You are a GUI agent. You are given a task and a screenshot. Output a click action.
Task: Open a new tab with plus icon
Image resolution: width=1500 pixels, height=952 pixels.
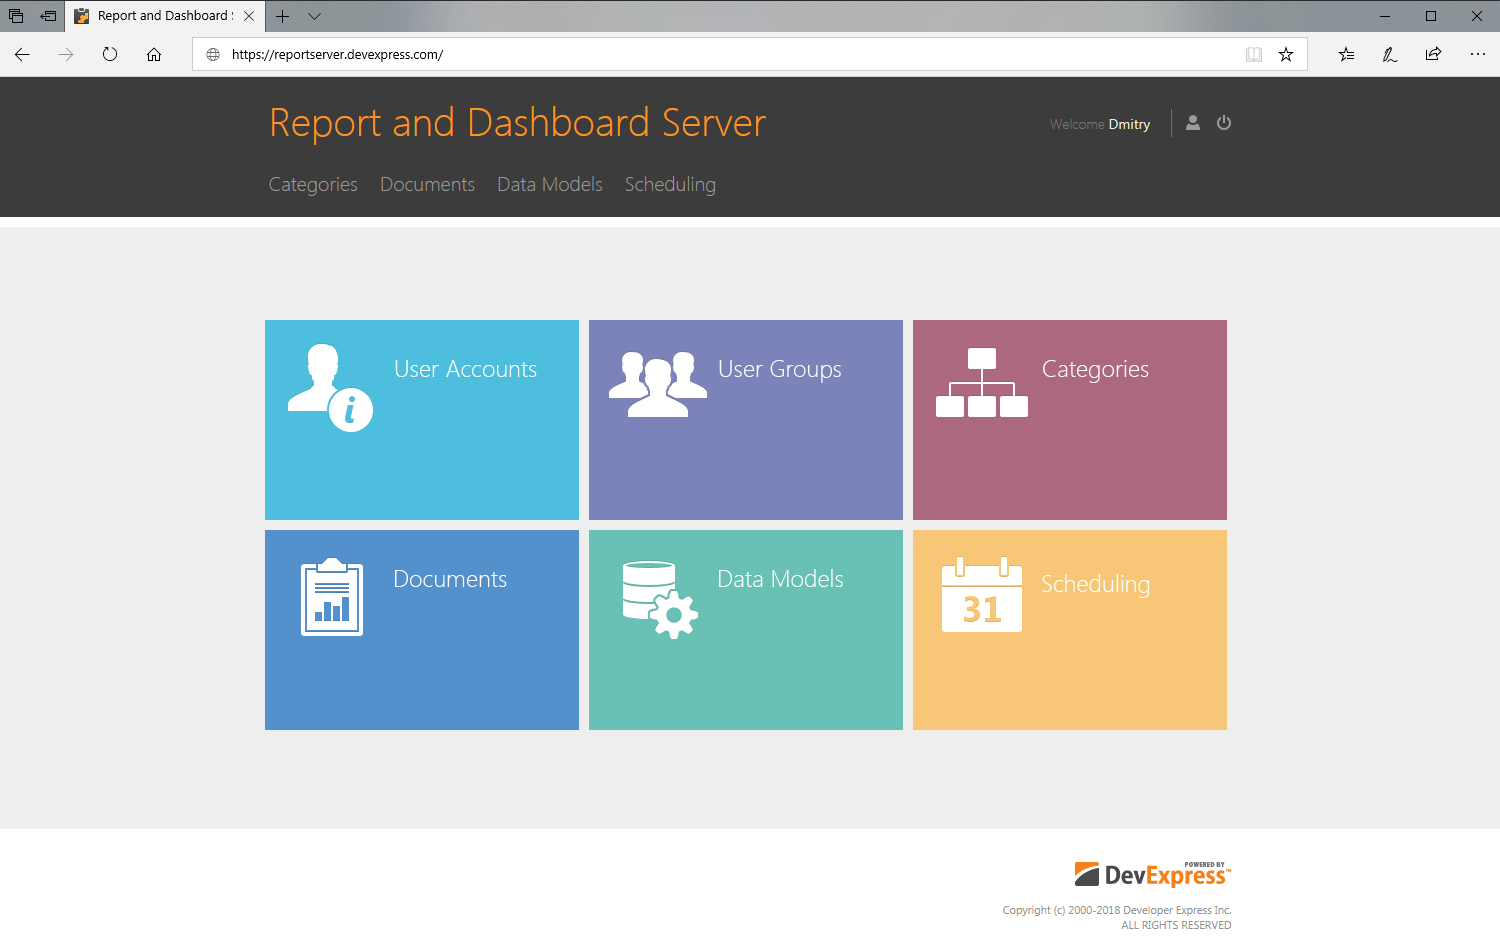coord(283,16)
